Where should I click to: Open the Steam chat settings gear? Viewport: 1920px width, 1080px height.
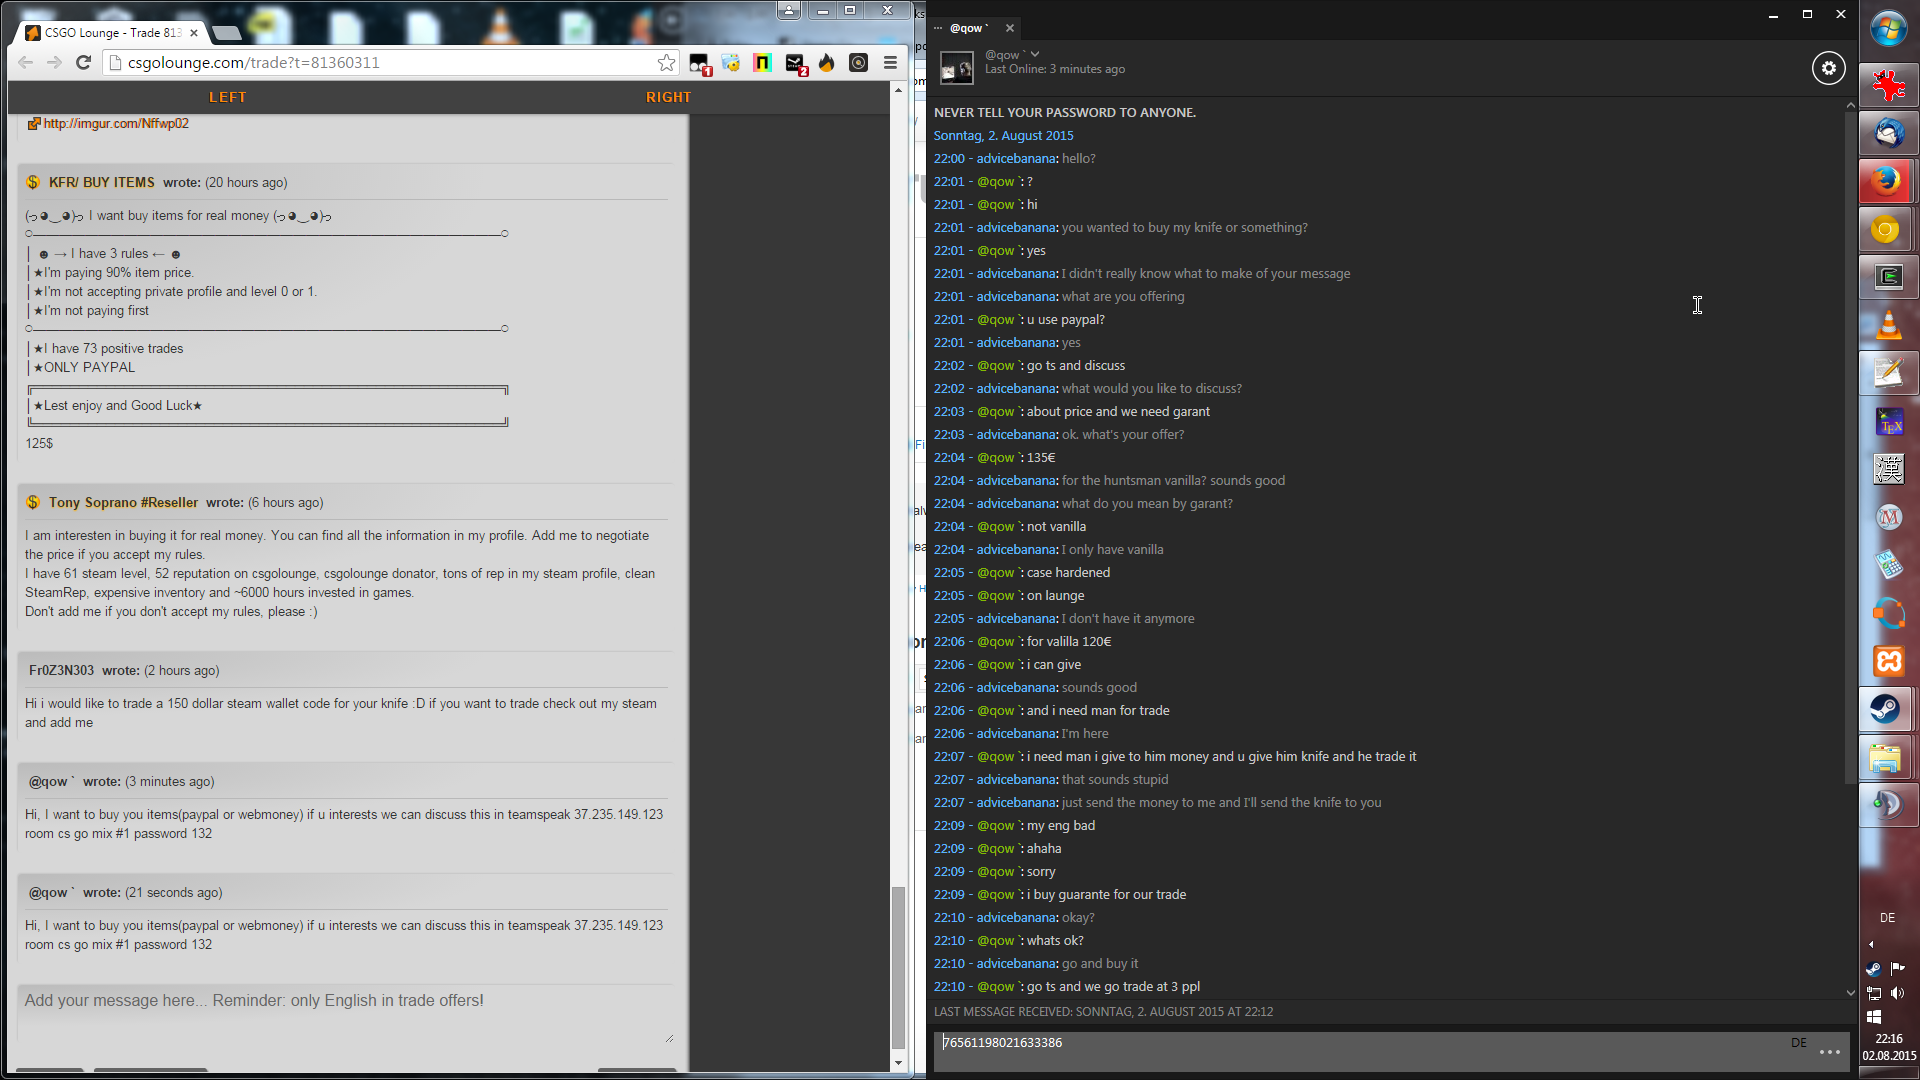point(1828,69)
